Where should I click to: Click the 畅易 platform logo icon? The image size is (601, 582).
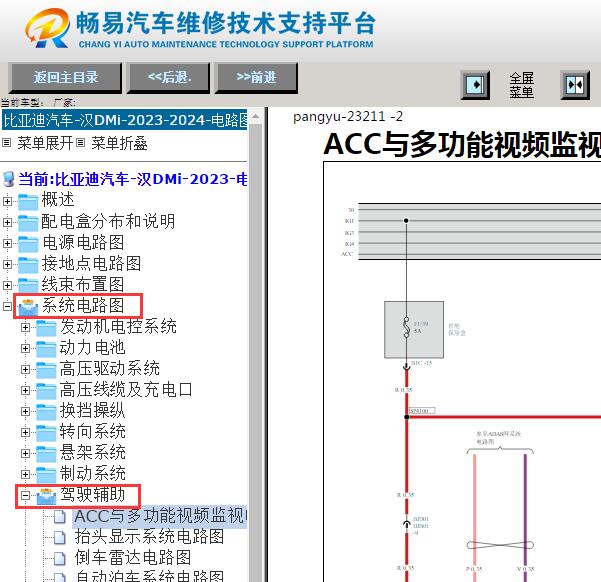click(x=47, y=29)
